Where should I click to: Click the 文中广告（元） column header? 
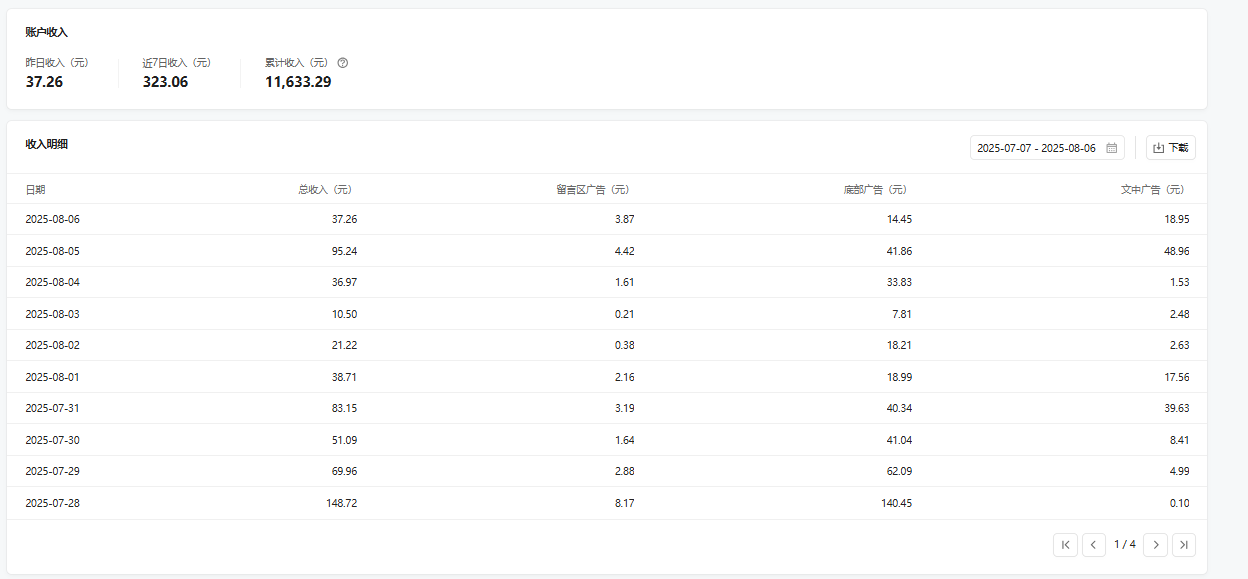click(x=1154, y=190)
